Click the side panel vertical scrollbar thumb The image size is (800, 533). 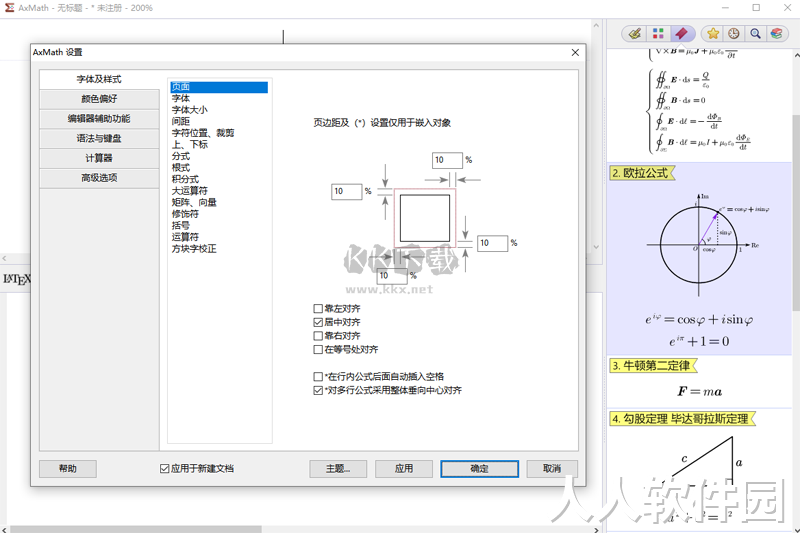tap(796, 212)
